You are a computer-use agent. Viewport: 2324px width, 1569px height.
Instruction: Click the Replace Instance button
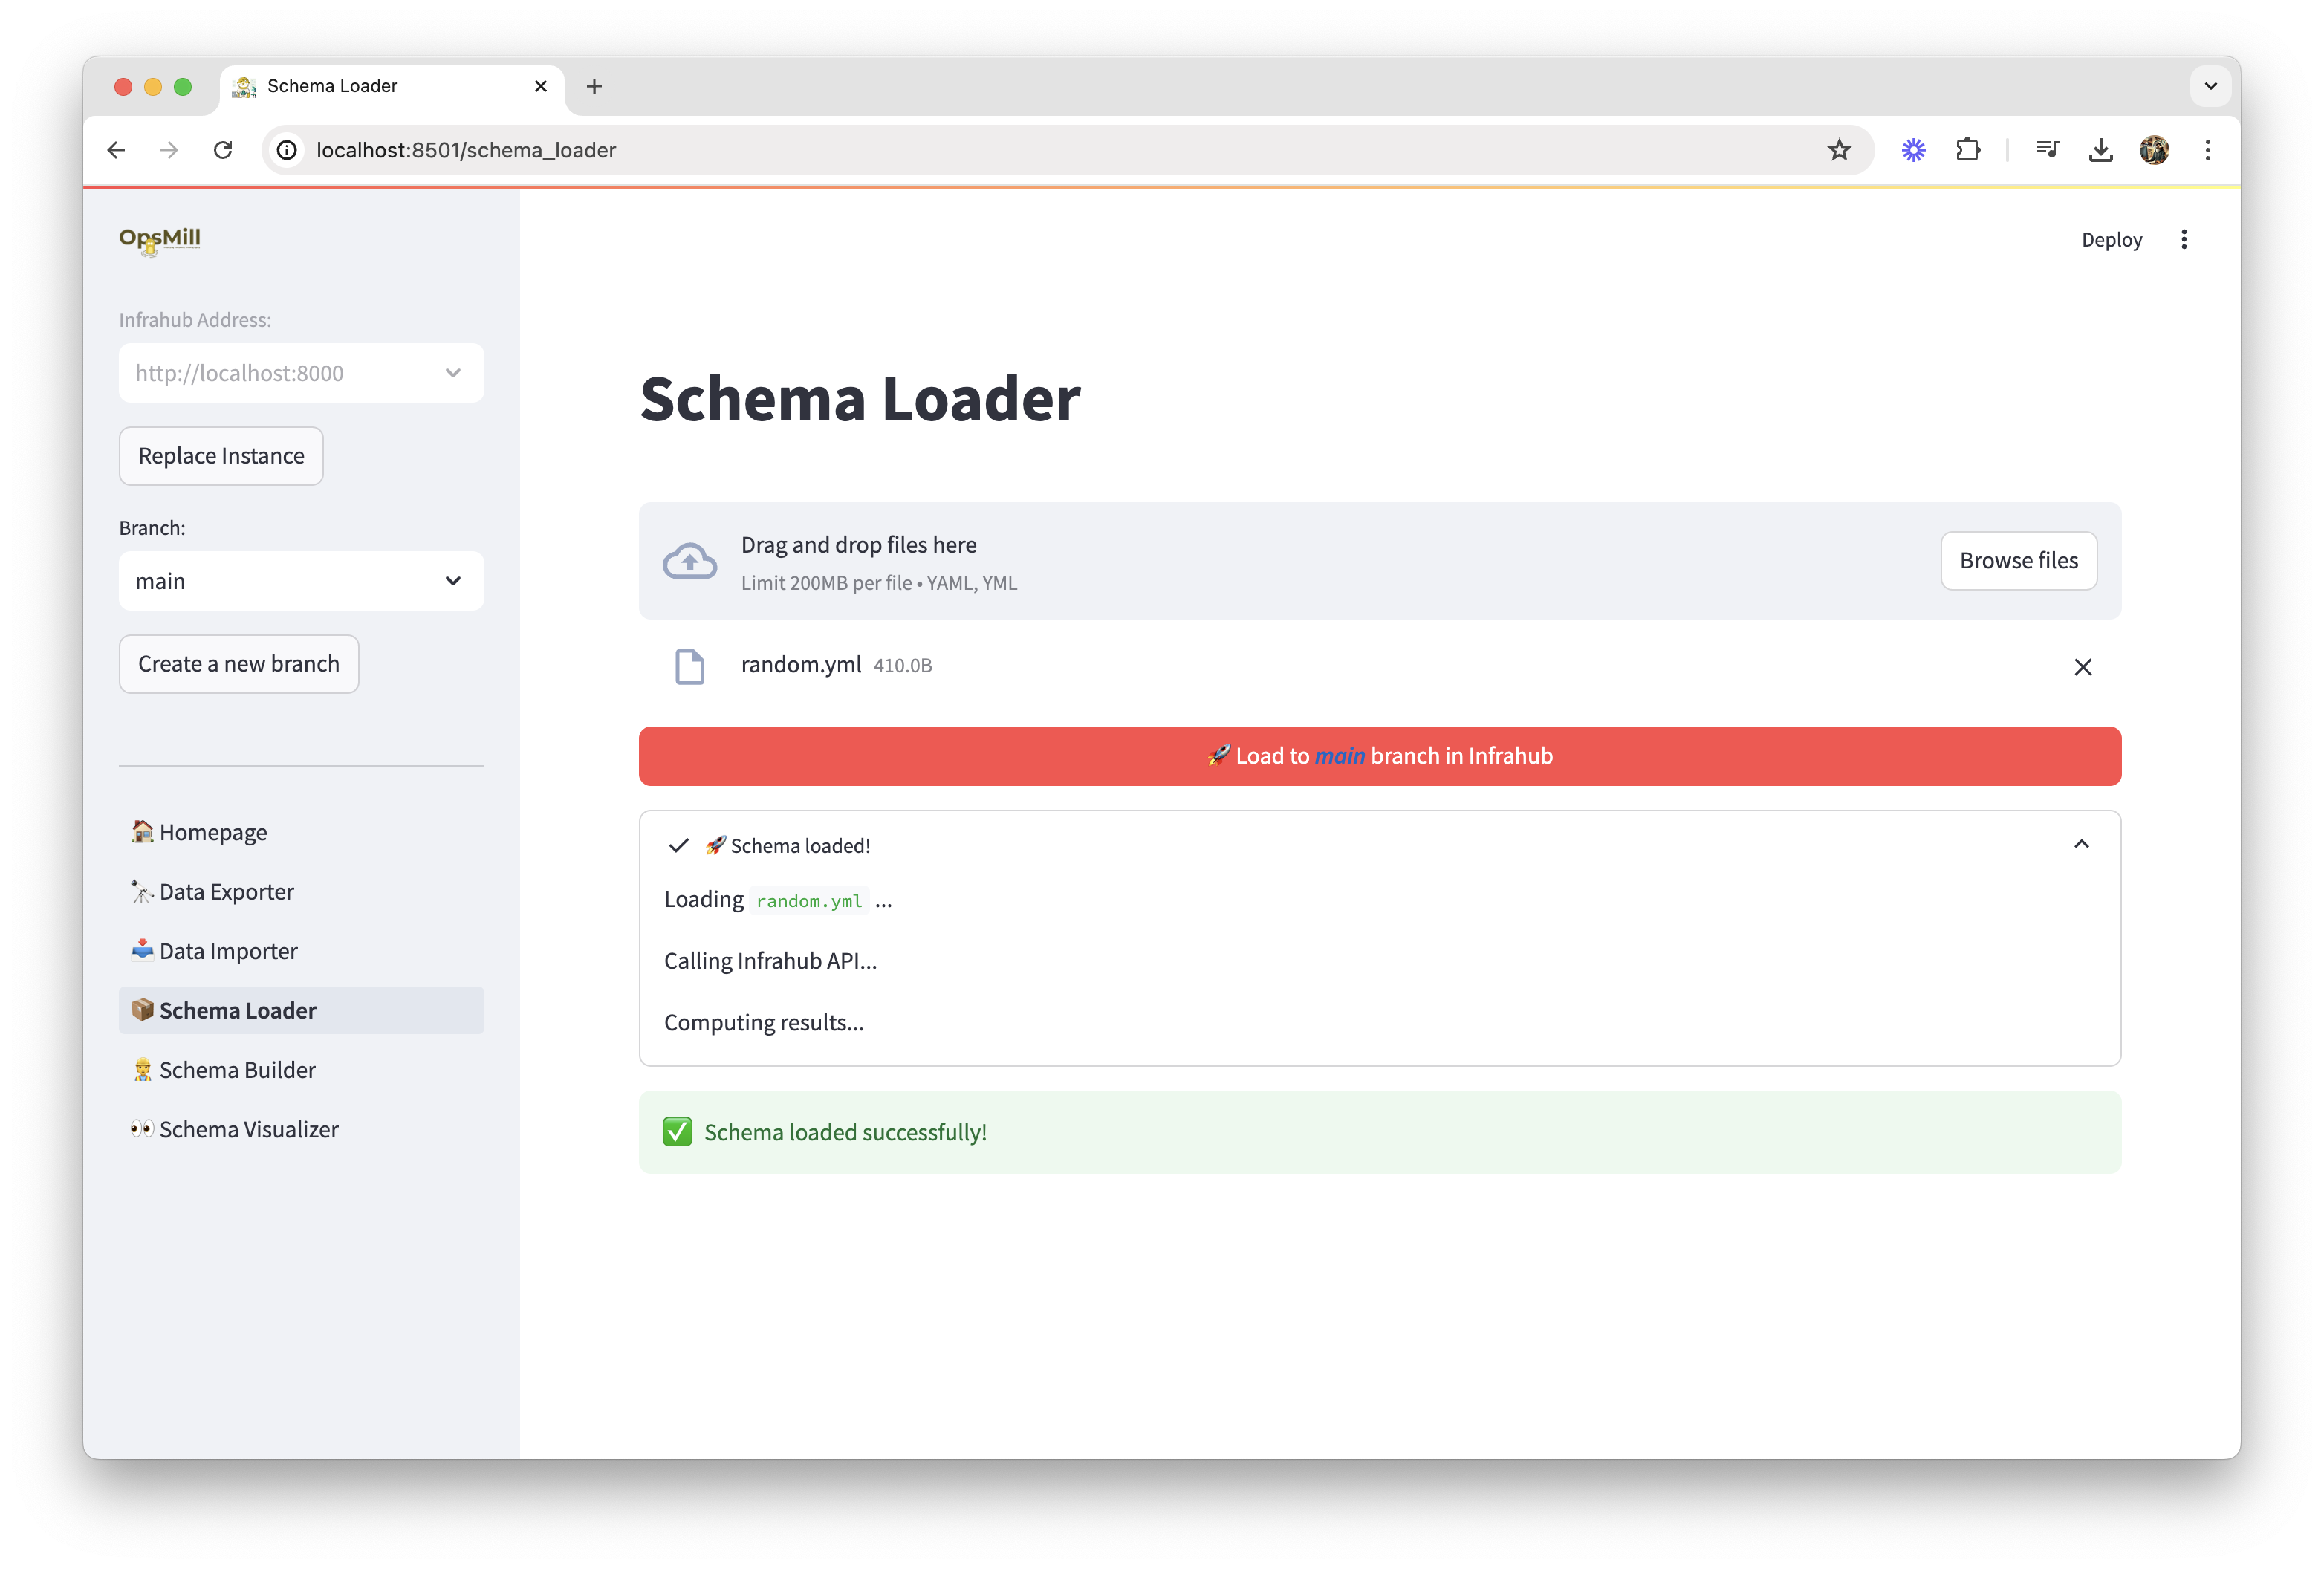(221, 455)
